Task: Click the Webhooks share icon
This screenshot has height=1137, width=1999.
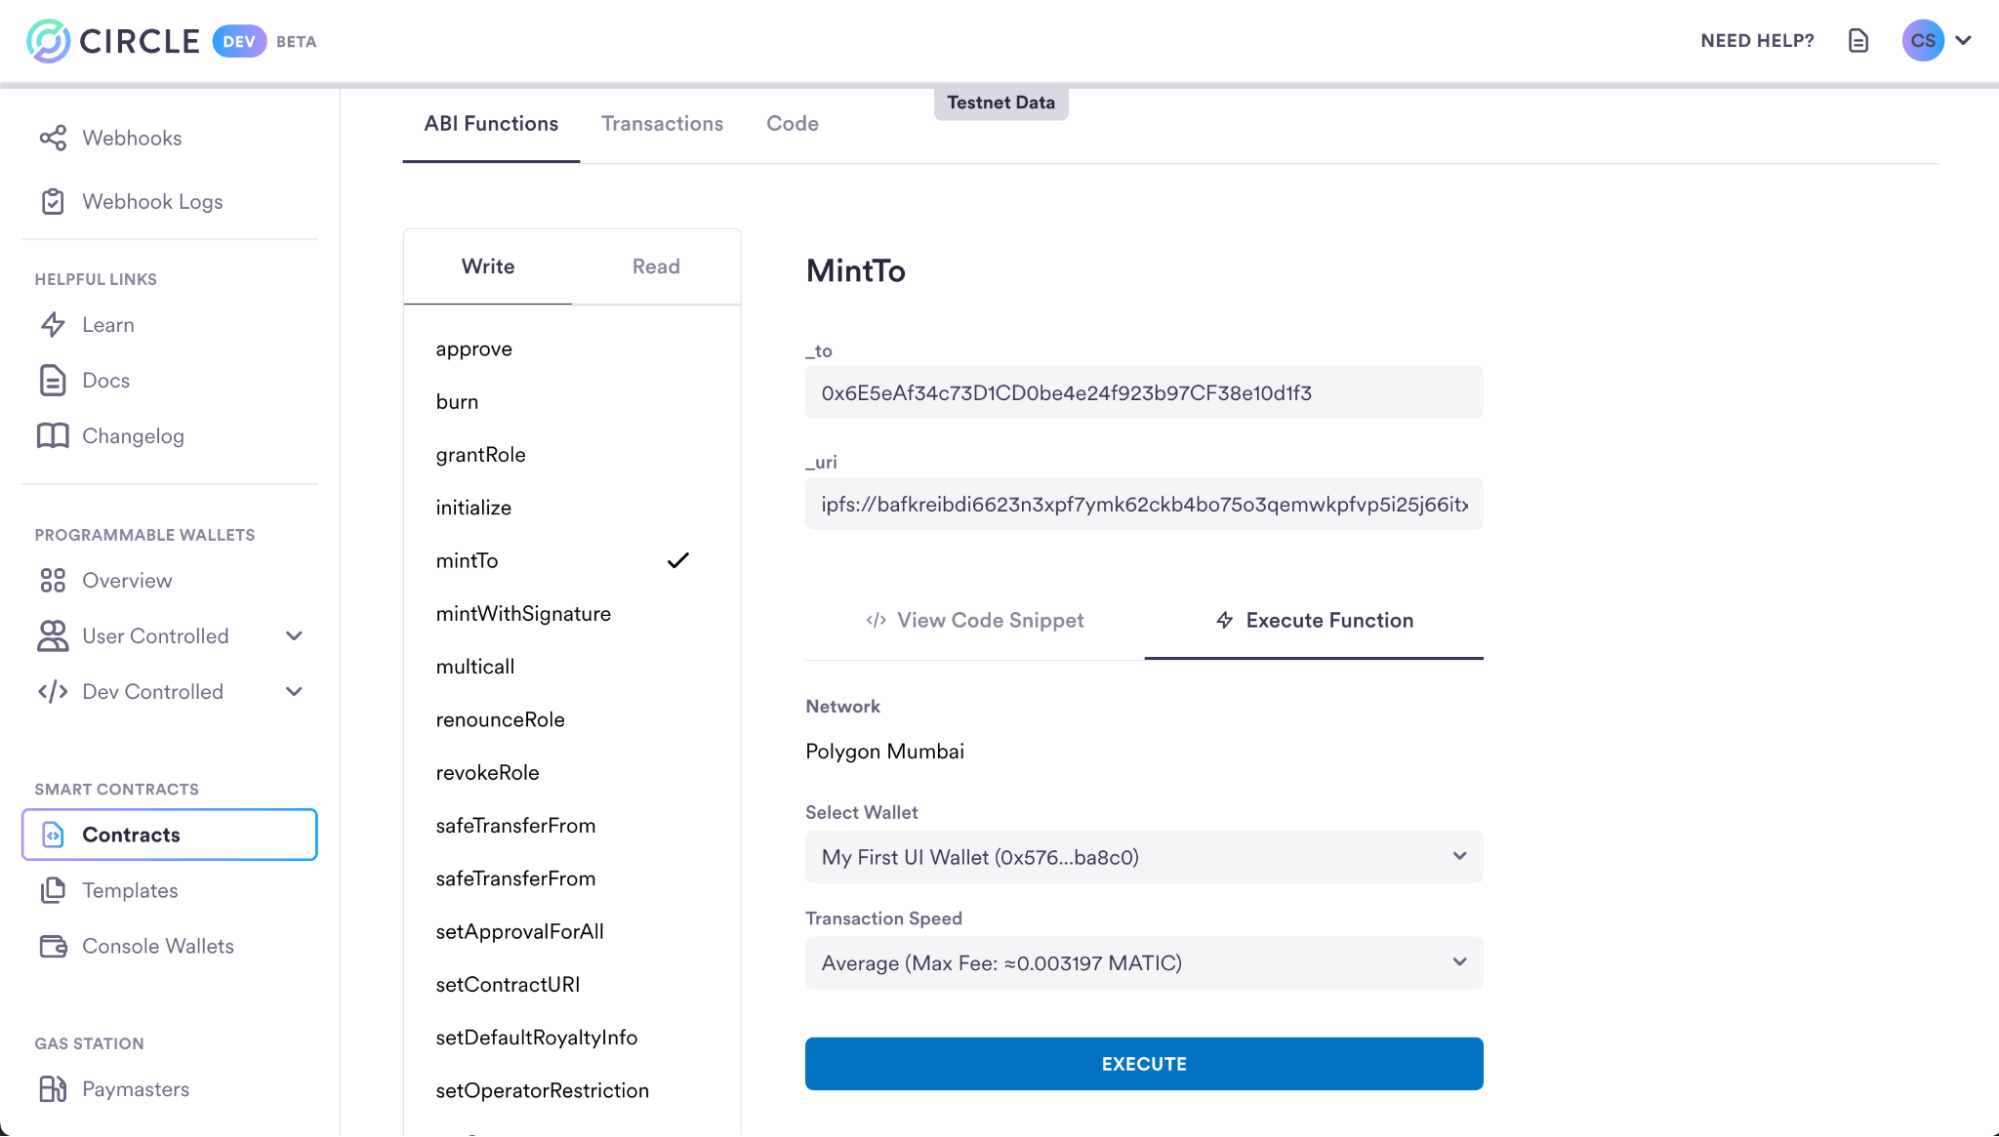Action: click(x=53, y=138)
